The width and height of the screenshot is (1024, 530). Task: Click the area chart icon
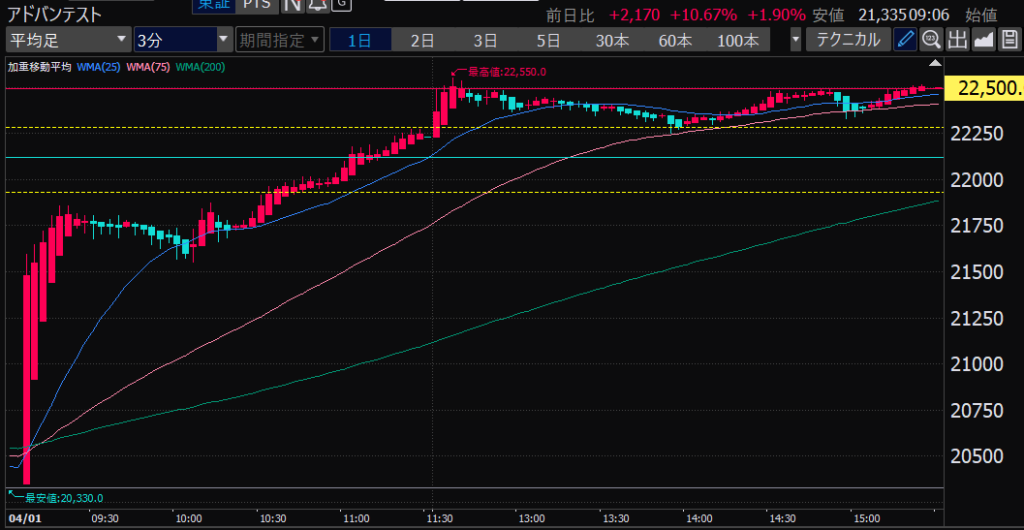[983, 40]
